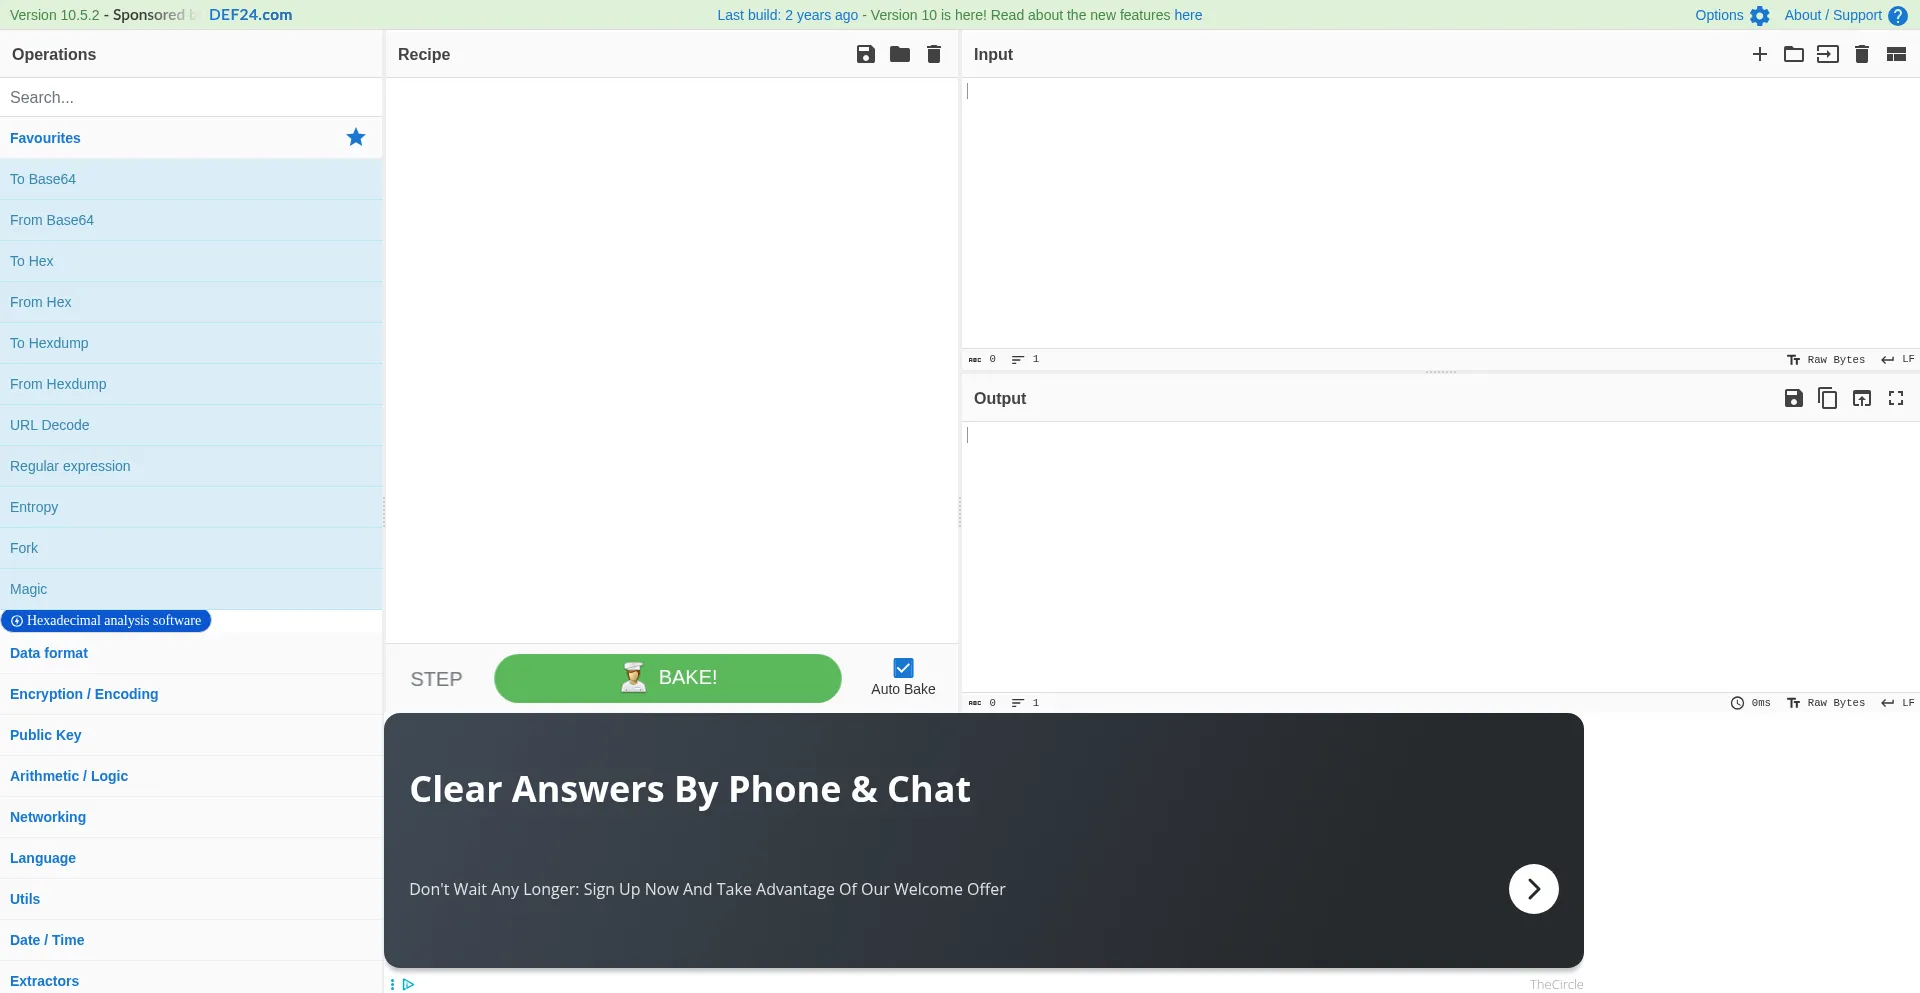
Task: Load a saved recipe via folder icon
Action: (x=899, y=54)
